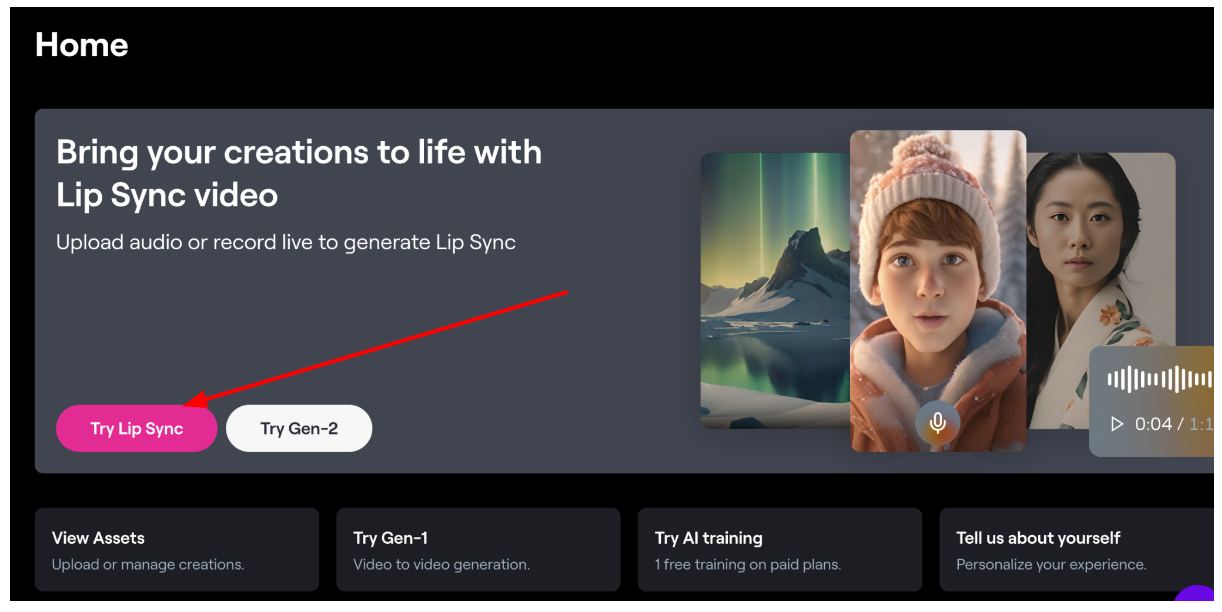Open the View Assets card
This screenshot has width=1222, height=612.
[x=177, y=549]
